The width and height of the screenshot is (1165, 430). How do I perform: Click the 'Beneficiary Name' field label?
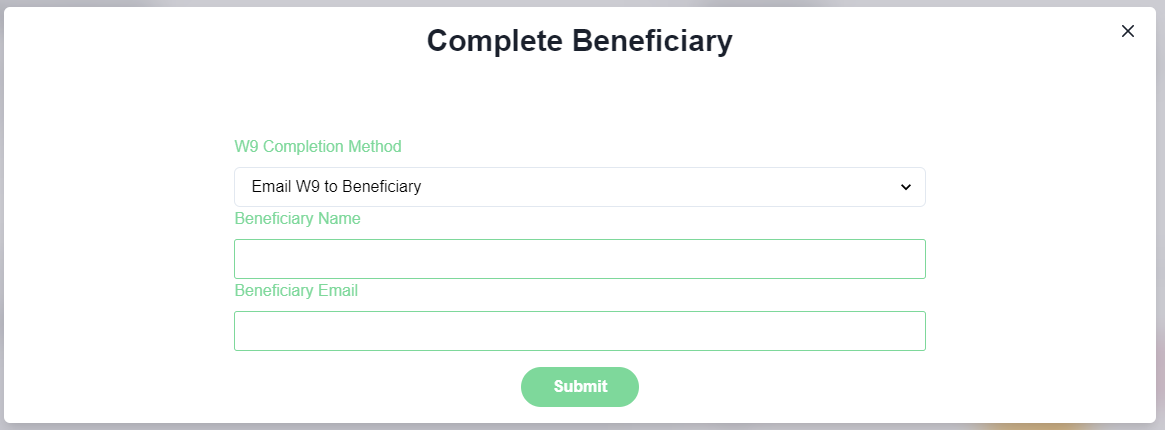pos(297,219)
